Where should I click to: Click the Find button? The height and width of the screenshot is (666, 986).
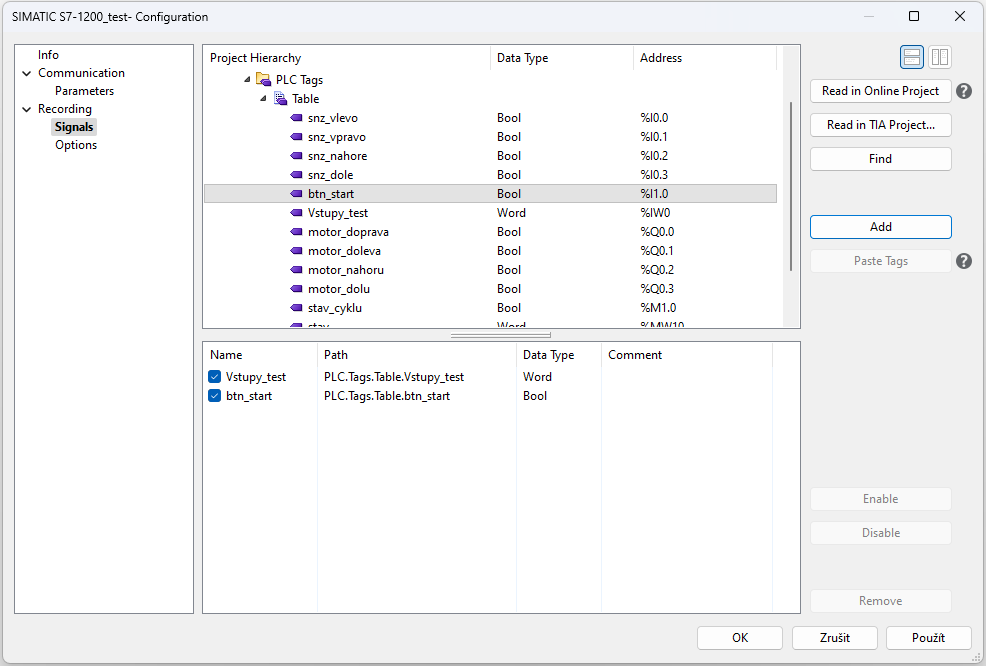(880, 159)
